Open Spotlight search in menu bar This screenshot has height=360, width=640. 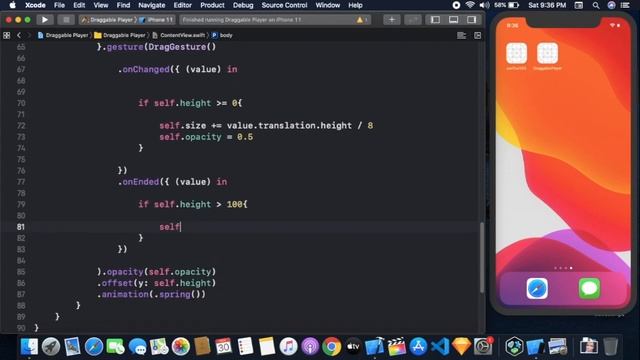coord(596,5)
